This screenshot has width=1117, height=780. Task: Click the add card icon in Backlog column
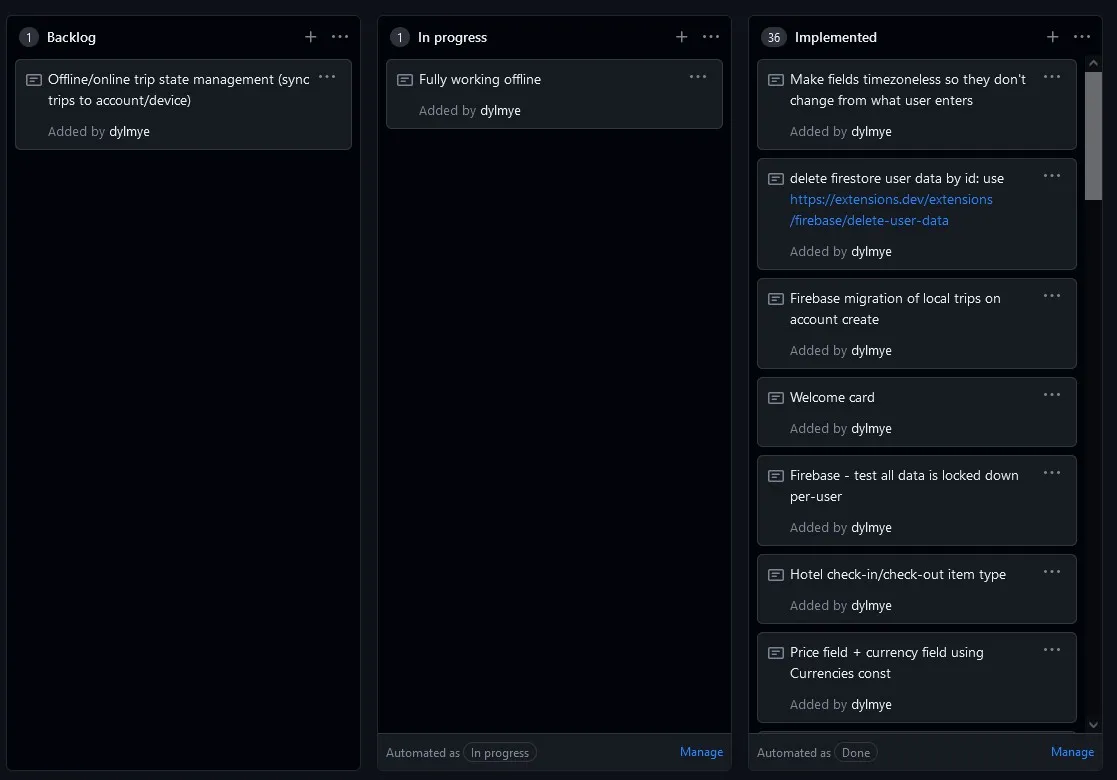310,36
